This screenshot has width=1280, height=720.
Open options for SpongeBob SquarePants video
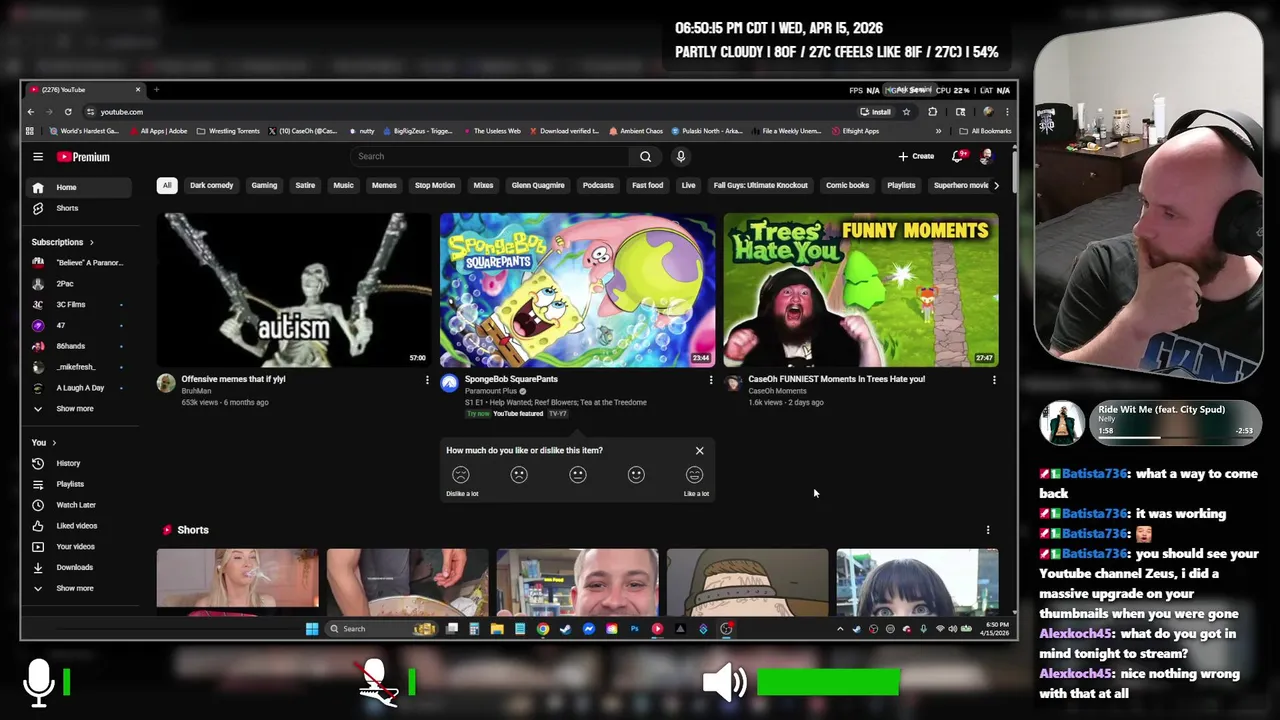711,380
